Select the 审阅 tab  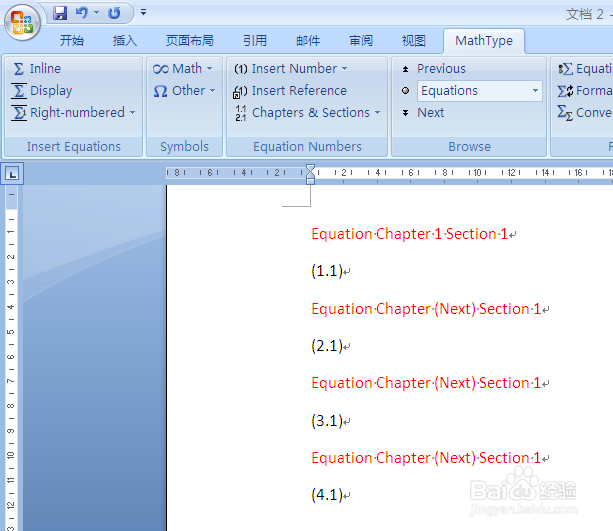click(x=361, y=40)
